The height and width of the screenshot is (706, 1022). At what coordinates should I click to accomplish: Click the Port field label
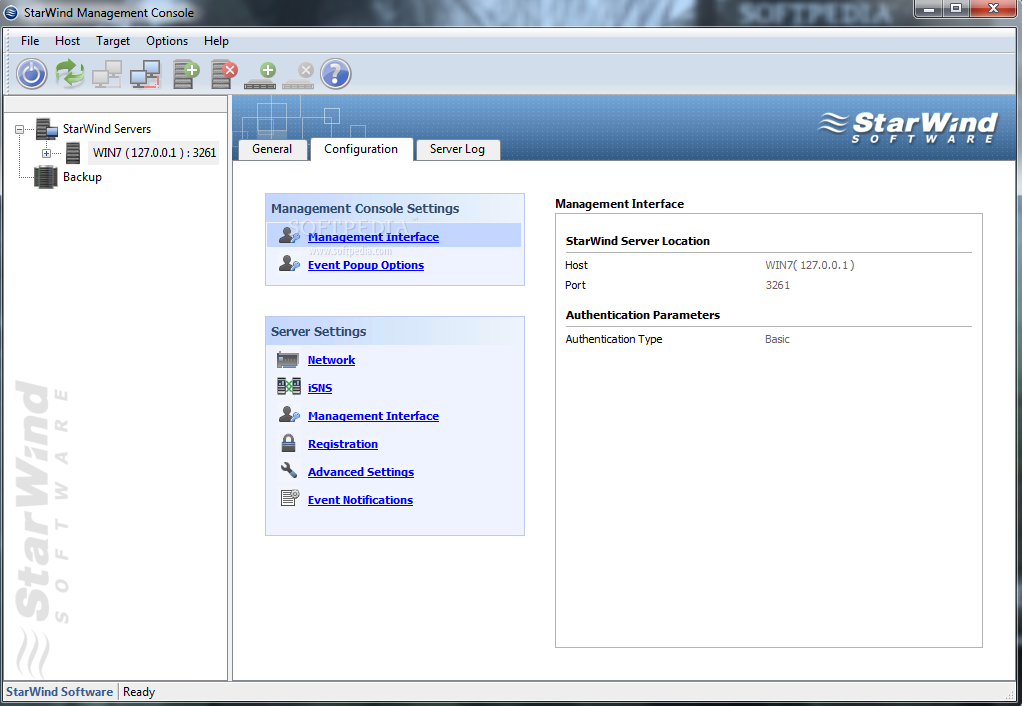tap(575, 286)
